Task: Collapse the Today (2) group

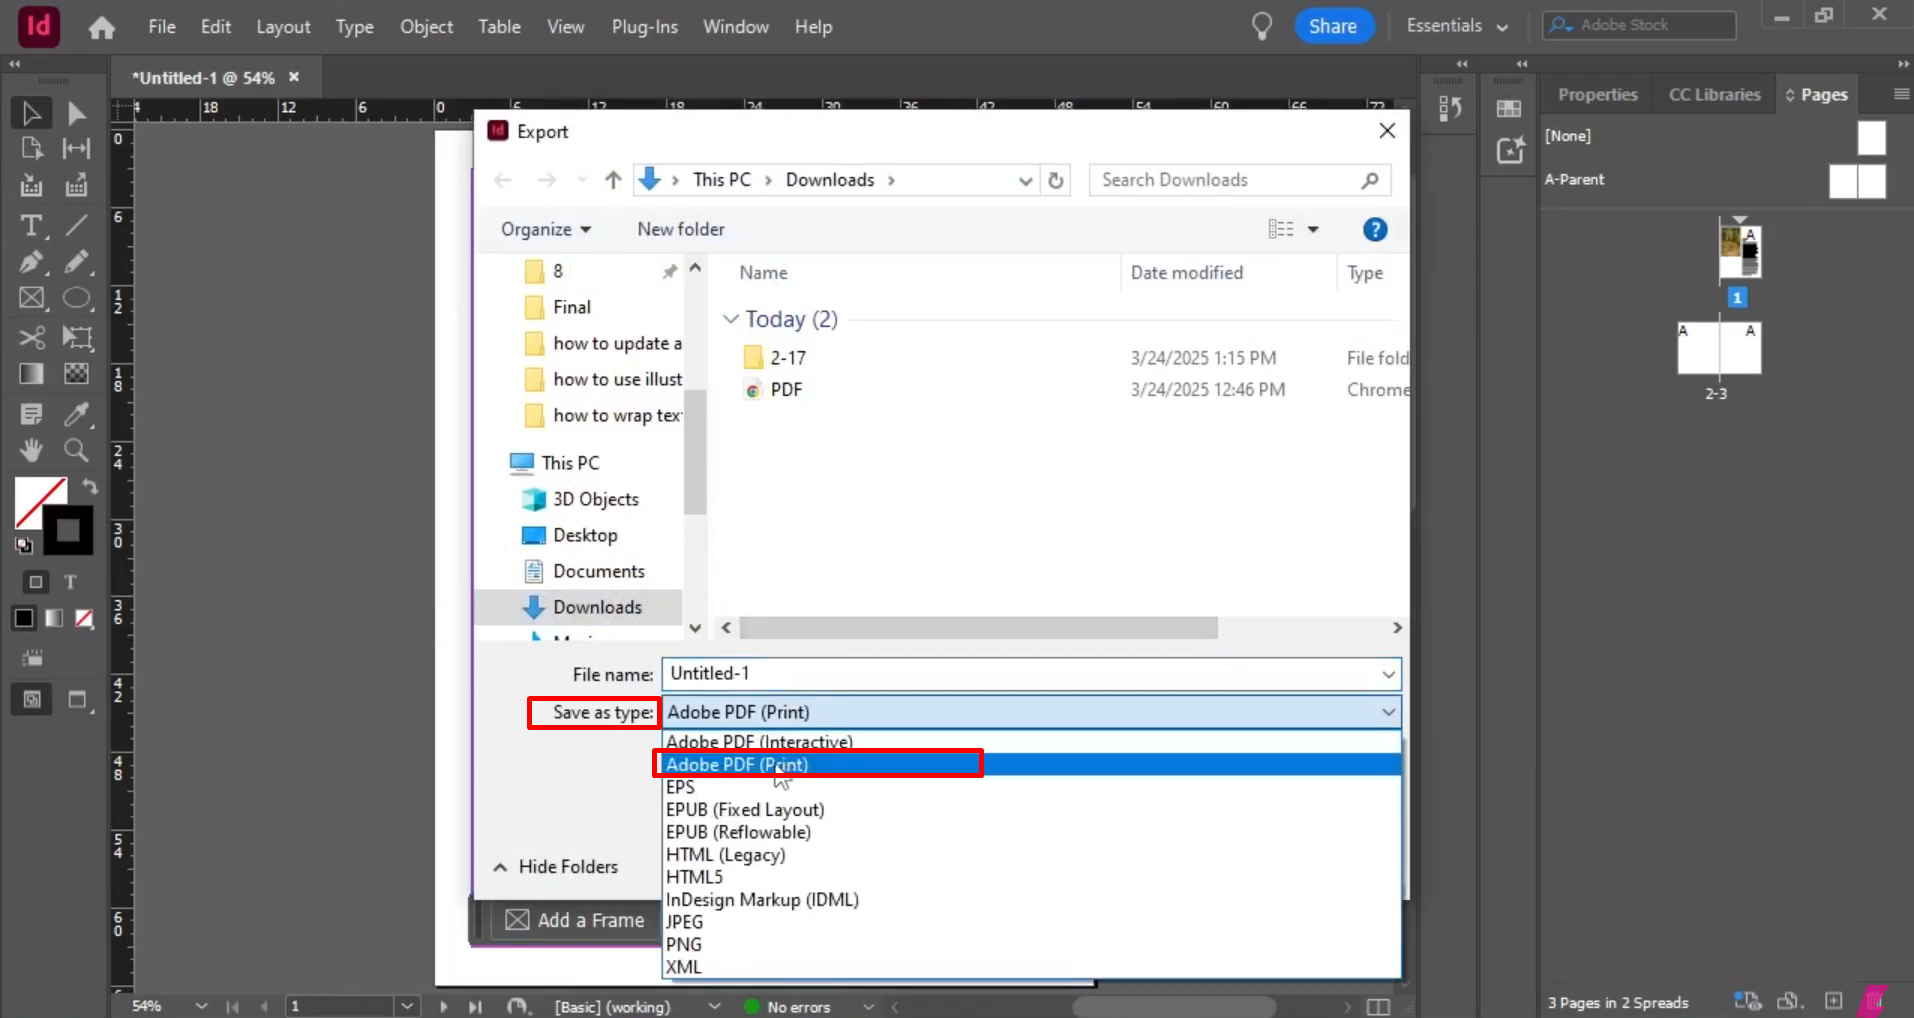Action: 731,319
